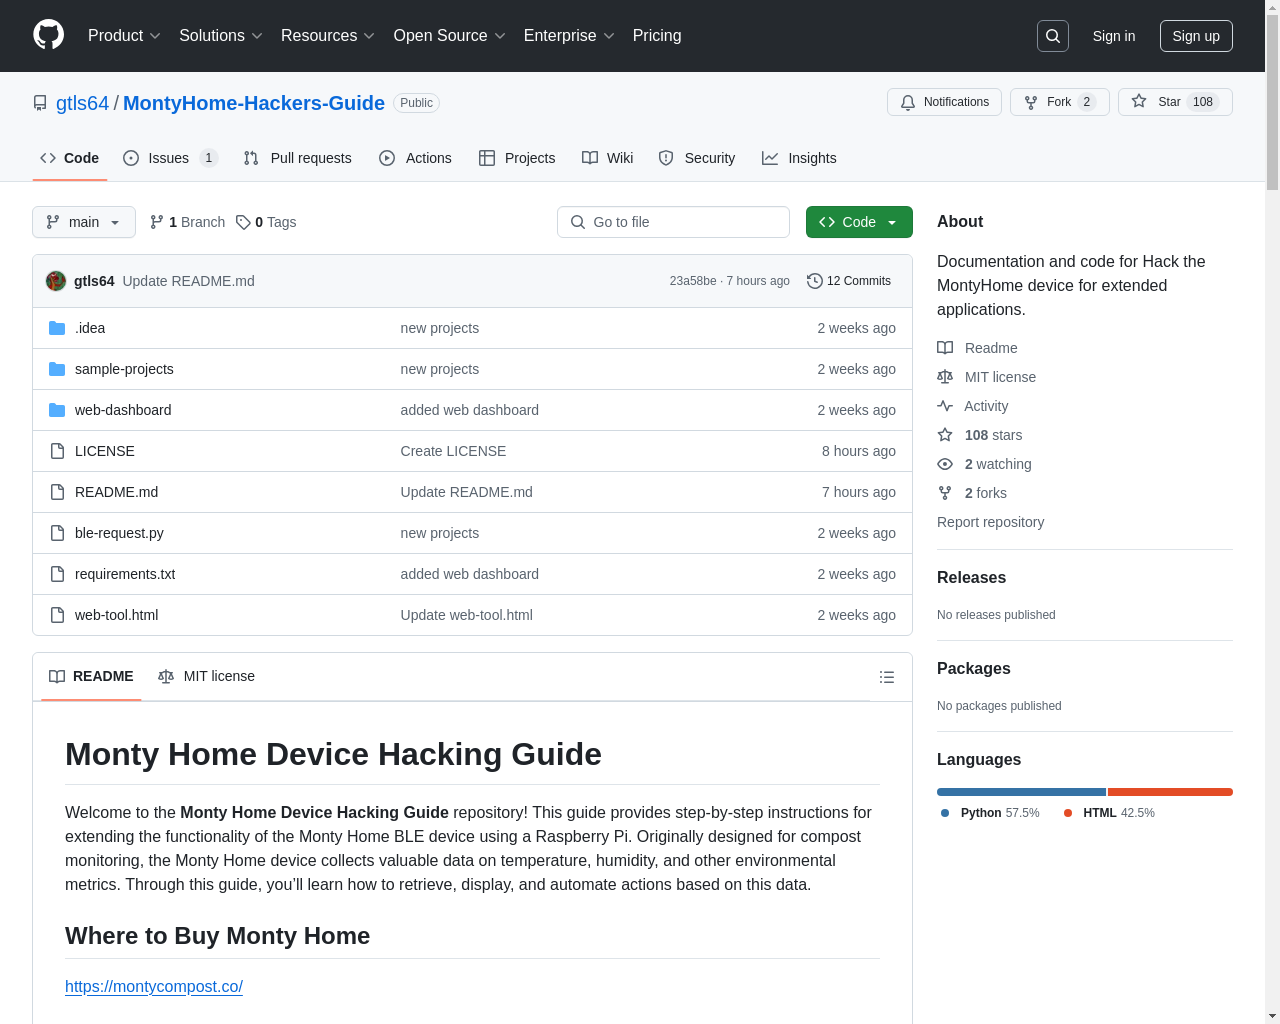Click the pulse icon beside Activity
Image resolution: width=1280 pixels, height=1024 pixels.
(x=945, y=406)
